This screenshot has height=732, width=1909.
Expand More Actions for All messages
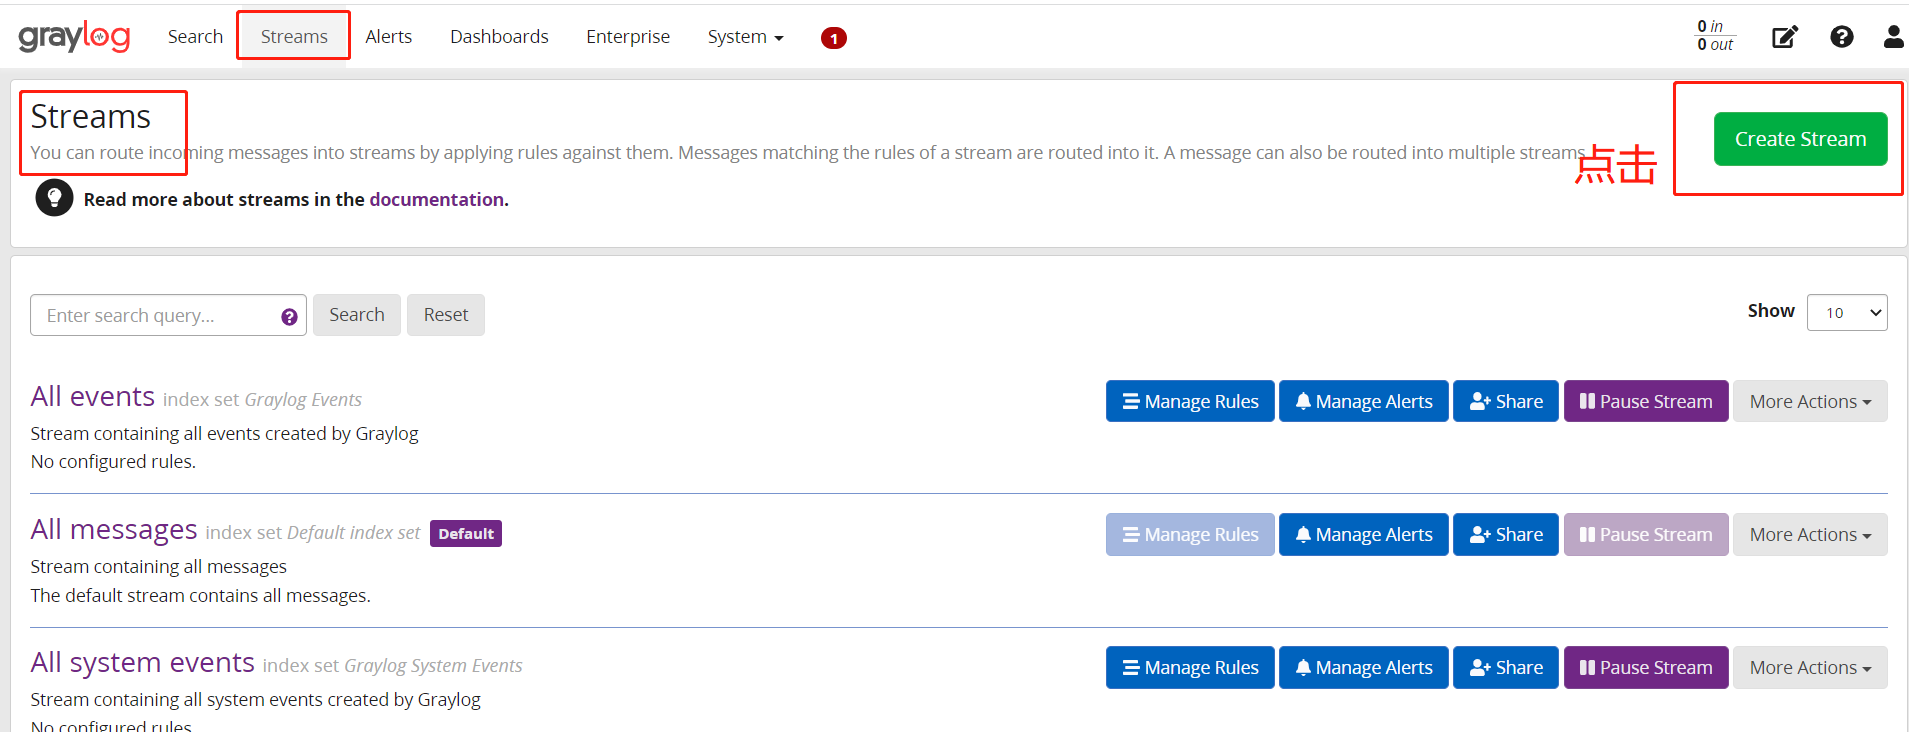(1810, 534)
